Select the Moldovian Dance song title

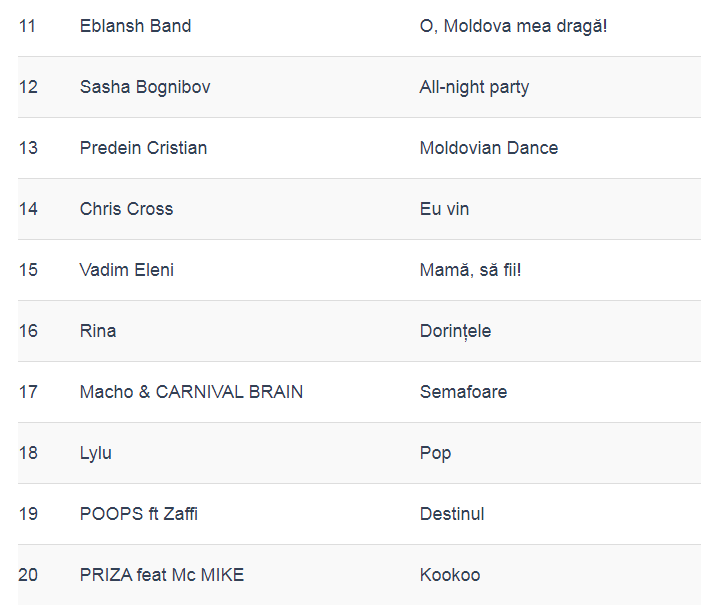489,148
